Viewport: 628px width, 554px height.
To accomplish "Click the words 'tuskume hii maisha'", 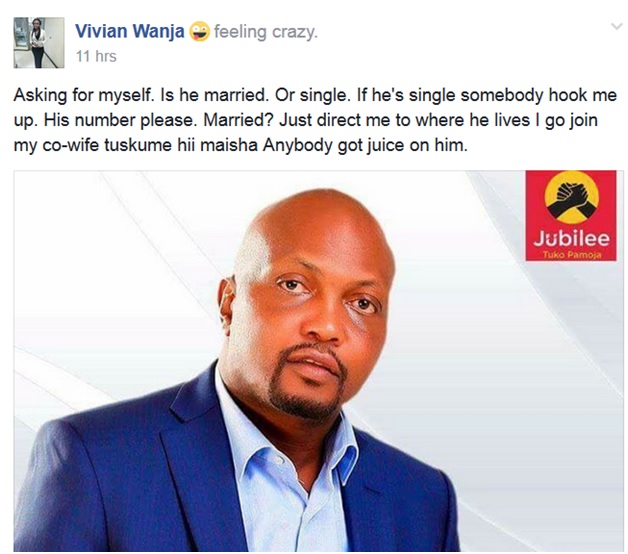I will (x=181, y=145).
